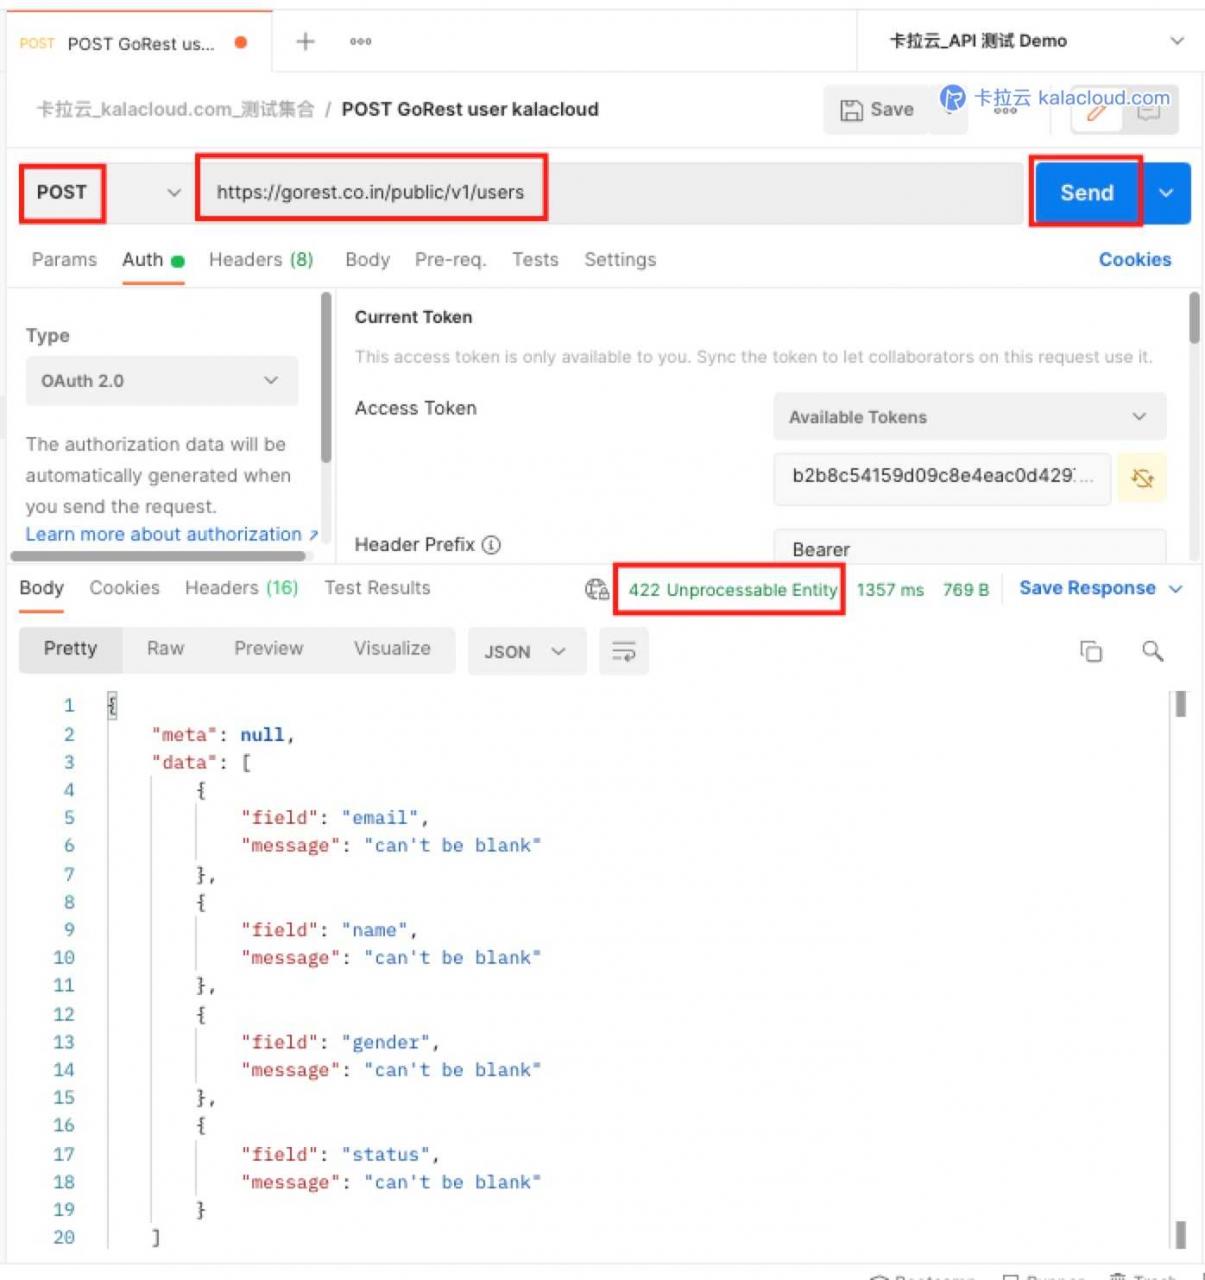Image resolution: width=1205 pixels, height=1280 pixels.
Task: Click the Auth panel vertical scrollbar
Action: 326,377
